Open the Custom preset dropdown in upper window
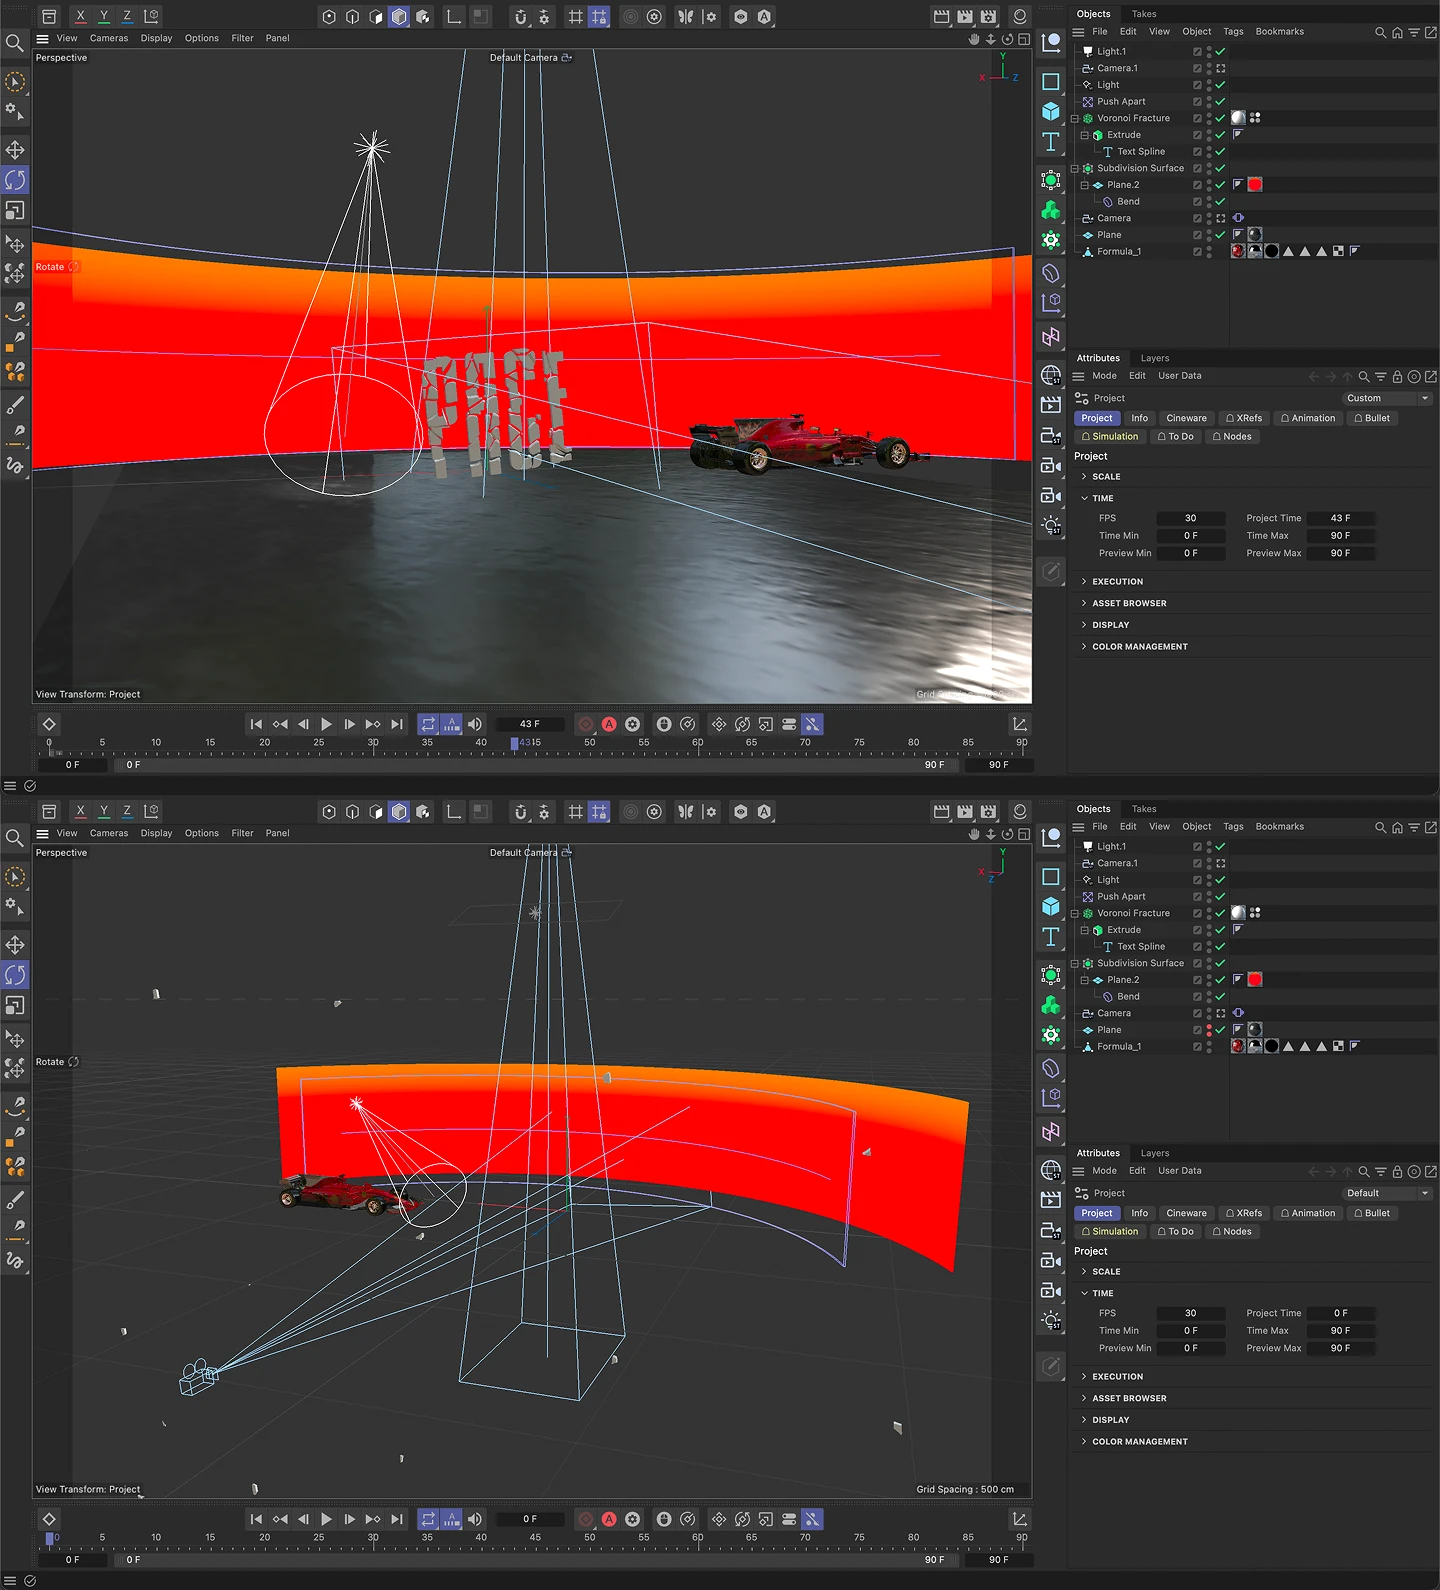The image size is (1440, 1590). click(1387, 398)
